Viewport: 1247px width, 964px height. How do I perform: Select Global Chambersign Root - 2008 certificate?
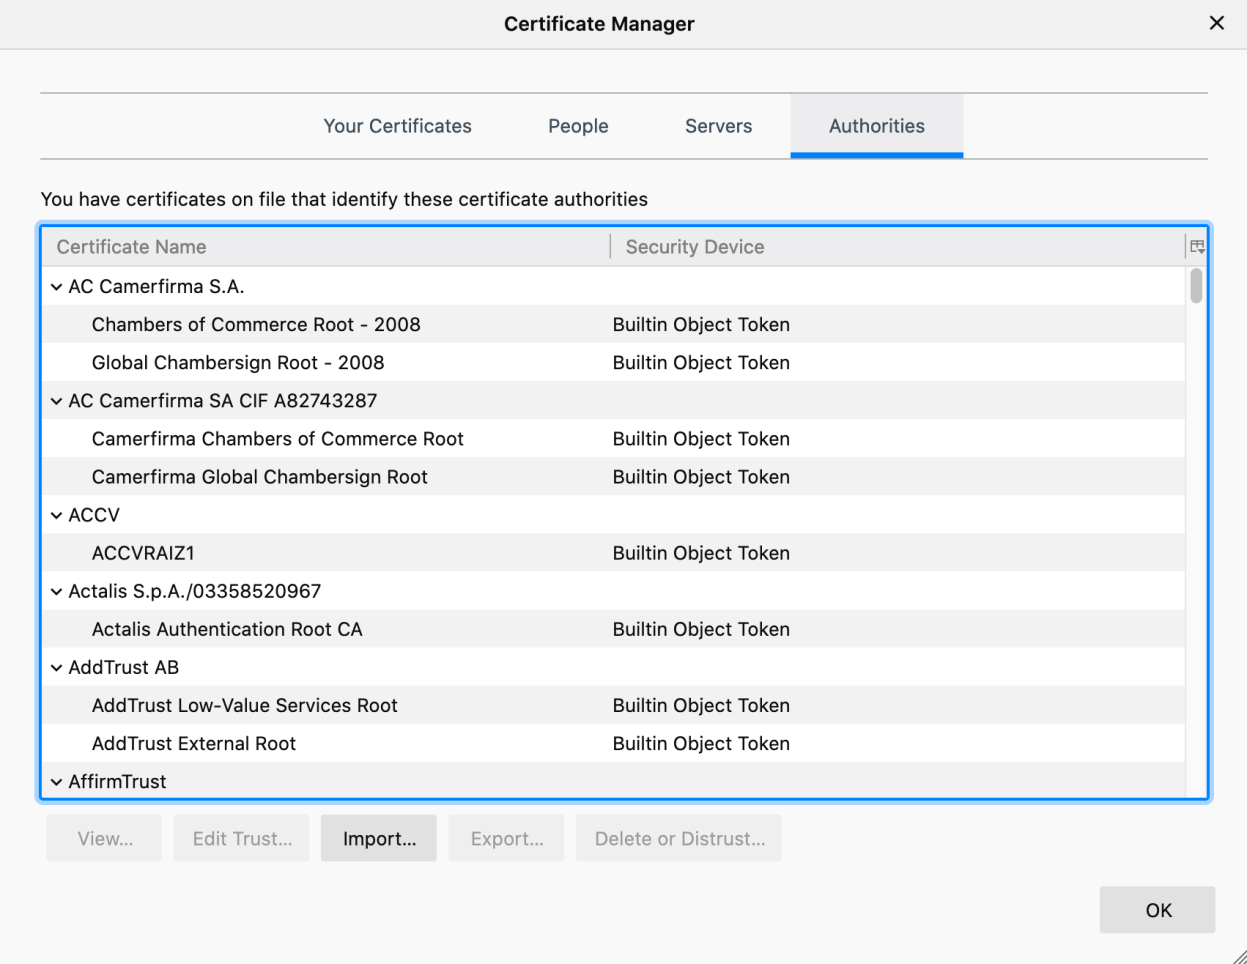pos(613,363)
